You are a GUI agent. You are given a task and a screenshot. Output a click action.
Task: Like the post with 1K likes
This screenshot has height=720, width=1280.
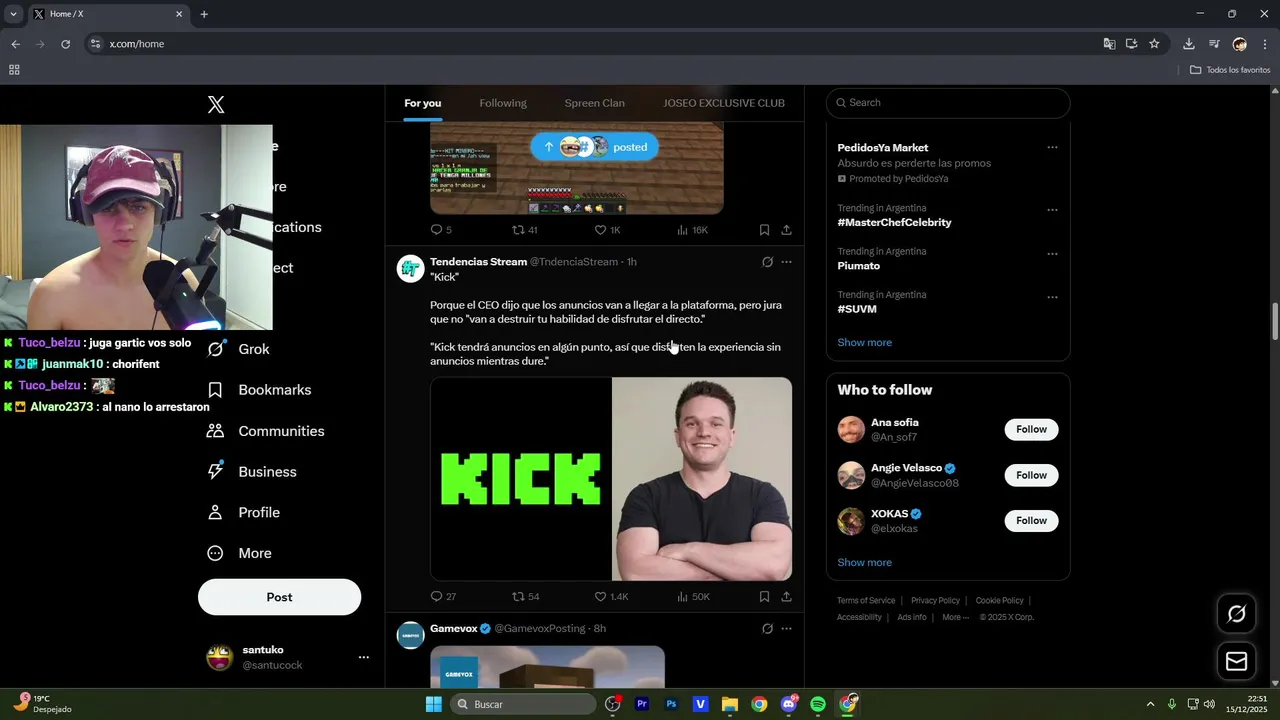(x=608, y=230)
